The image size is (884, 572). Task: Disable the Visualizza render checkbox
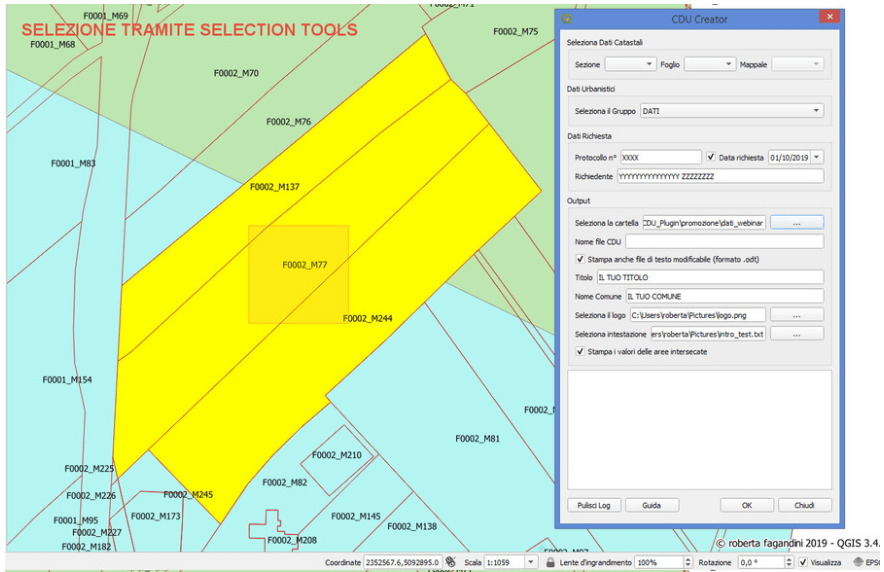tap(803, 563)
